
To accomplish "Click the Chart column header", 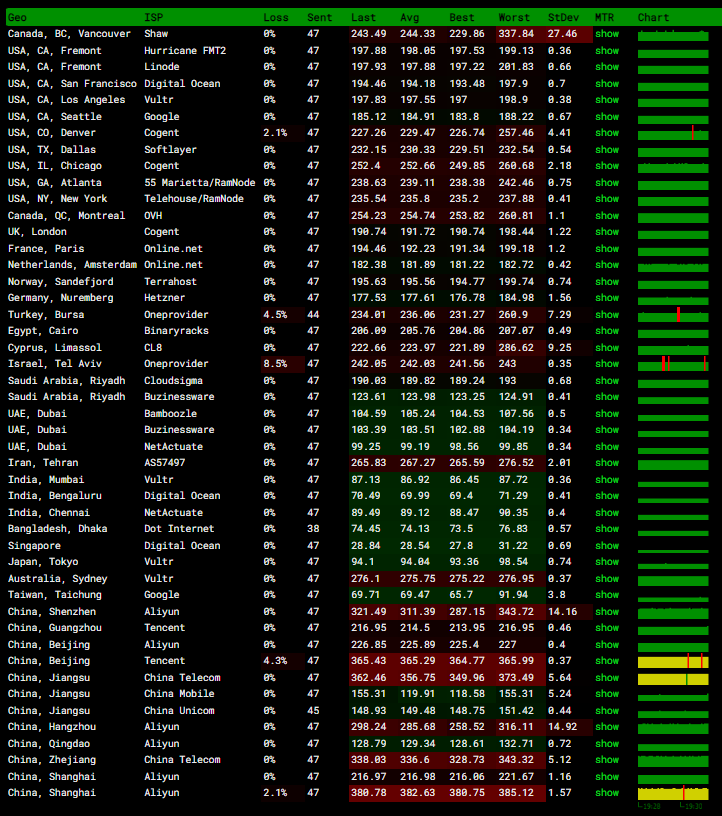I will pos(653,18).
